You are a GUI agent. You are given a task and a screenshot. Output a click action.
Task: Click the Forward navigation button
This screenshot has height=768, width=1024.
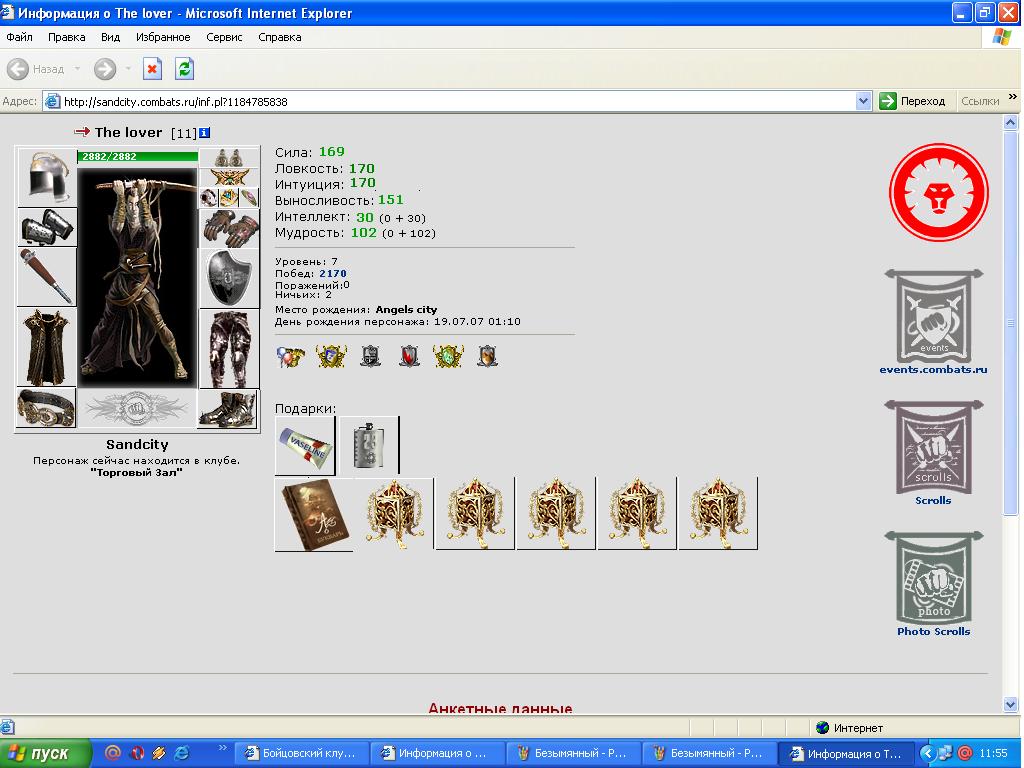coord(105,69)
